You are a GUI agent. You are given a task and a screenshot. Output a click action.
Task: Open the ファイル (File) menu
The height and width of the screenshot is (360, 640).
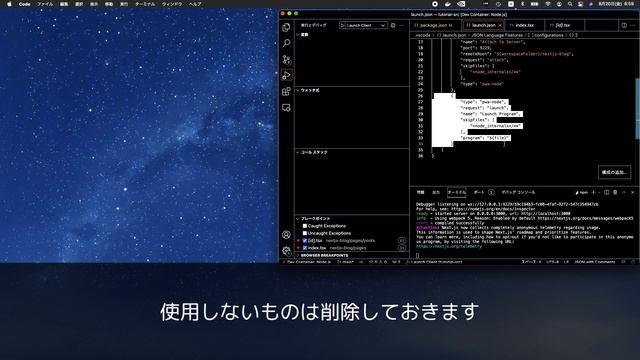click(45, 4)
